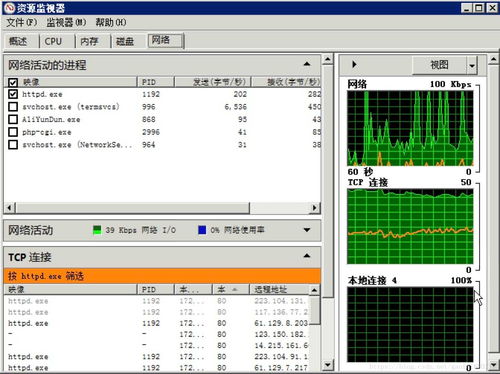Sort TCP connections by 远程地址 column

[x=280, y=289]
